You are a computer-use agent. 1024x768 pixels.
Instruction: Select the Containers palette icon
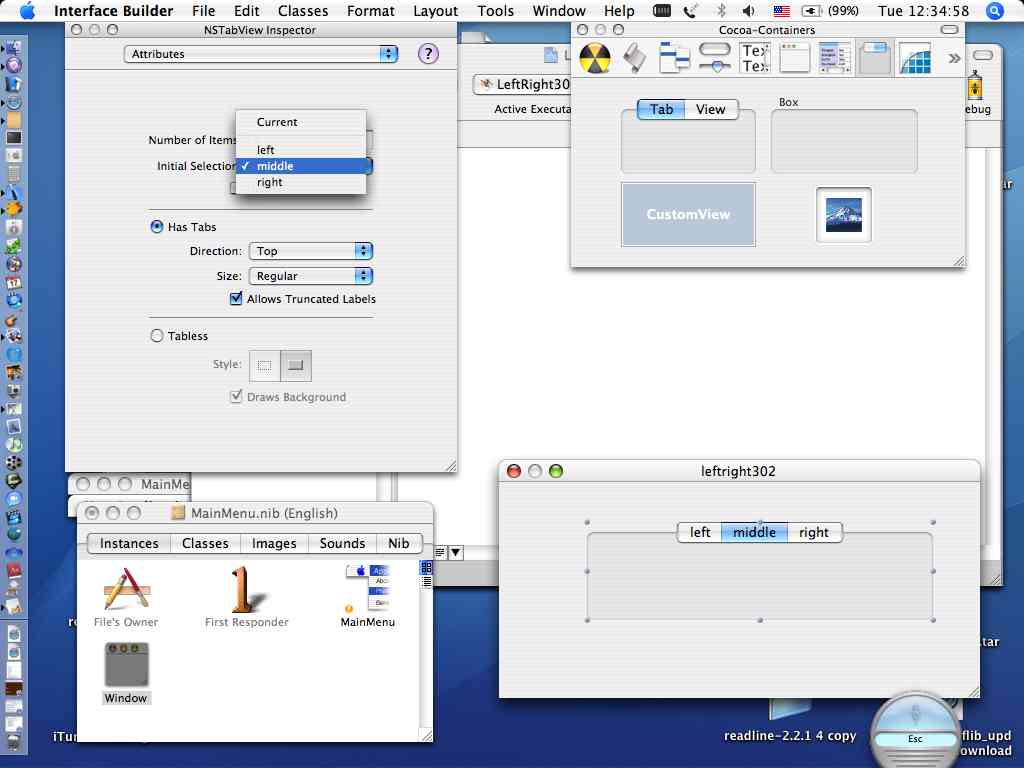pos(874,58)
